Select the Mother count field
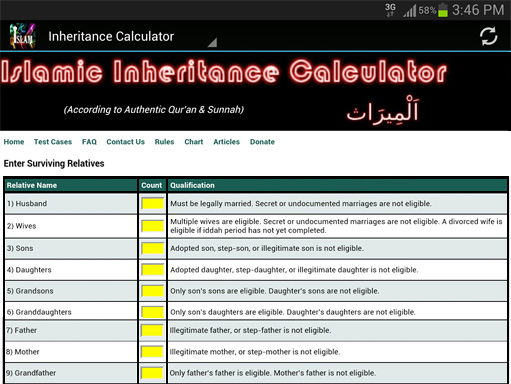The width and height of the screenshot is (511, 384). tap(152, 352)
